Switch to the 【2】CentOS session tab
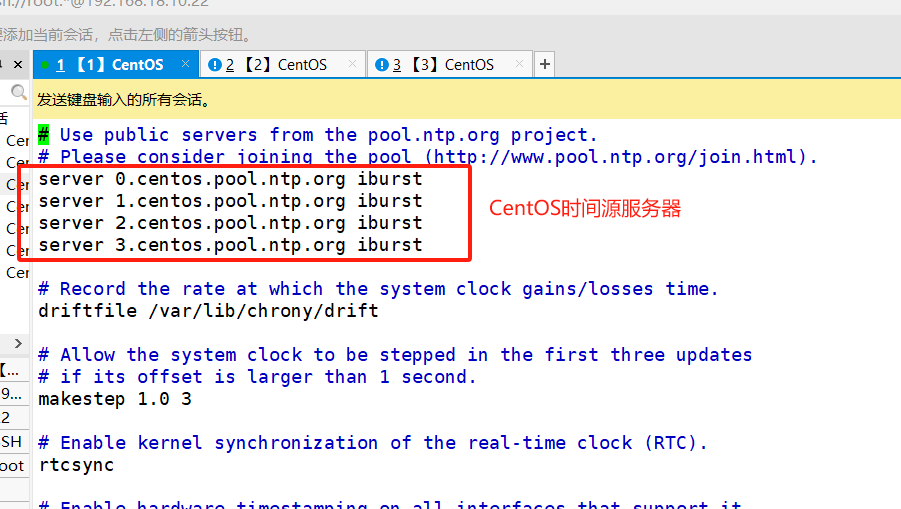This screenshot has width=901, height=509. pyautogui.click(x=283, y=64)
